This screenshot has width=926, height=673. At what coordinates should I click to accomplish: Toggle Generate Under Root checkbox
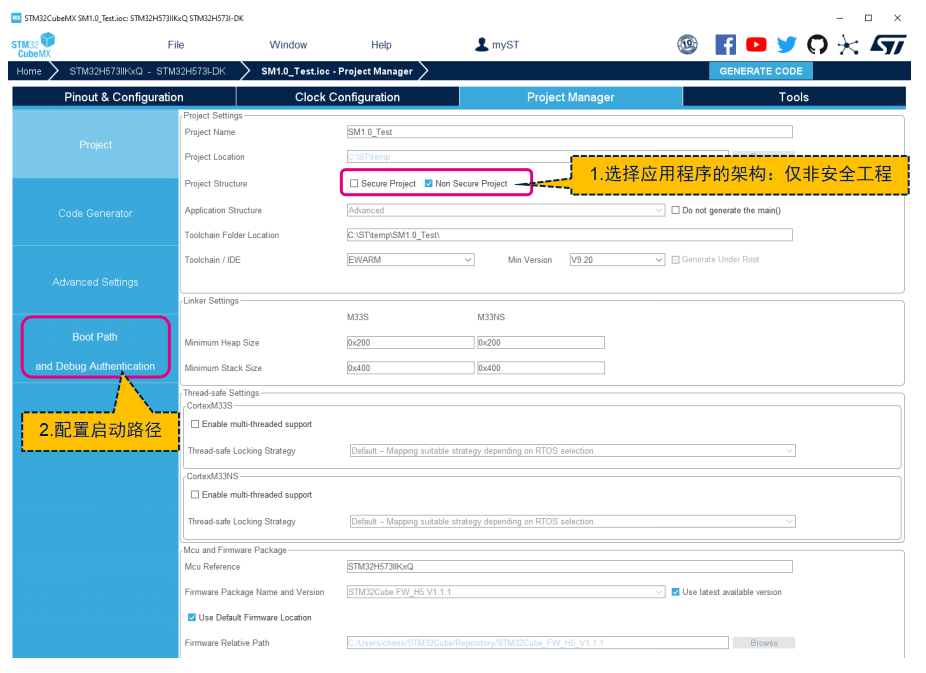click(676, 260)
